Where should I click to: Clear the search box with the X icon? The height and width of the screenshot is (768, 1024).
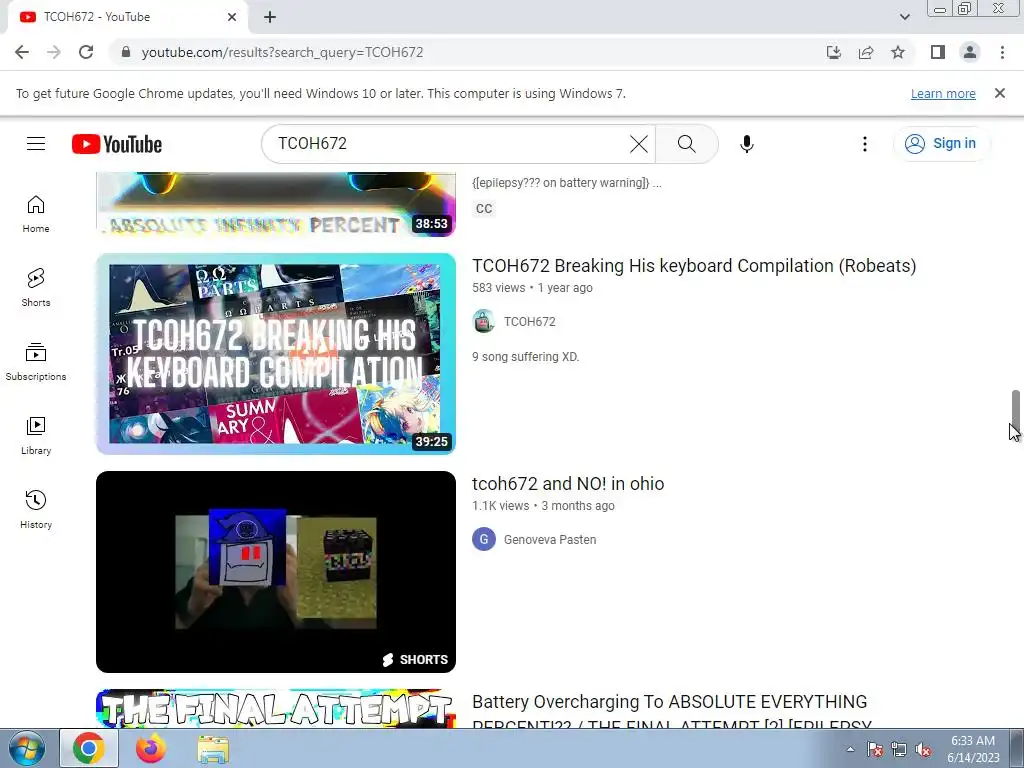[x=639, y=144]
